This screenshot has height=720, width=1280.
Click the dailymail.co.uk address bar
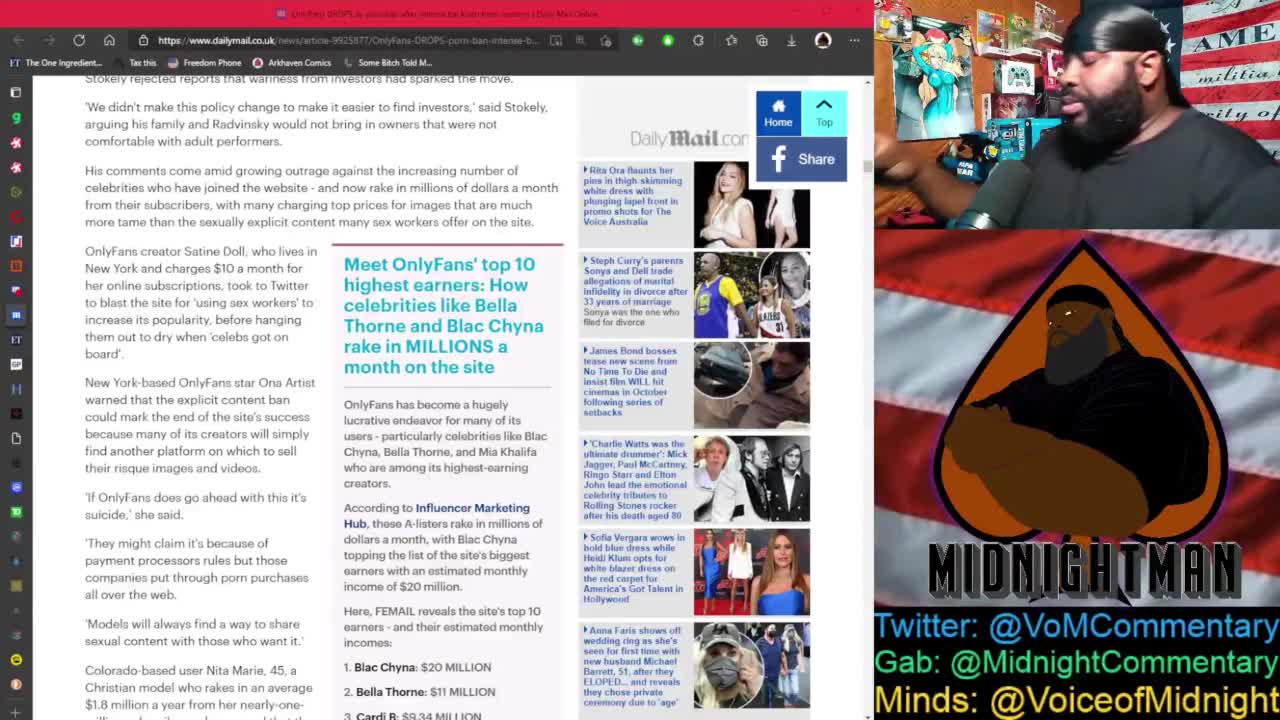[348, 40]
